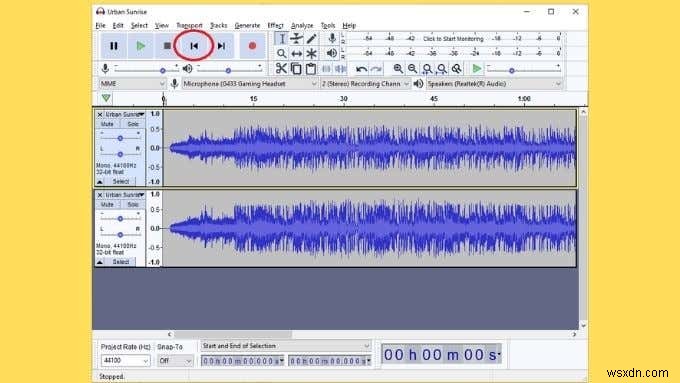Click the Pause transport button
Viewport: 680px width, 383px height.
(114, 46)
